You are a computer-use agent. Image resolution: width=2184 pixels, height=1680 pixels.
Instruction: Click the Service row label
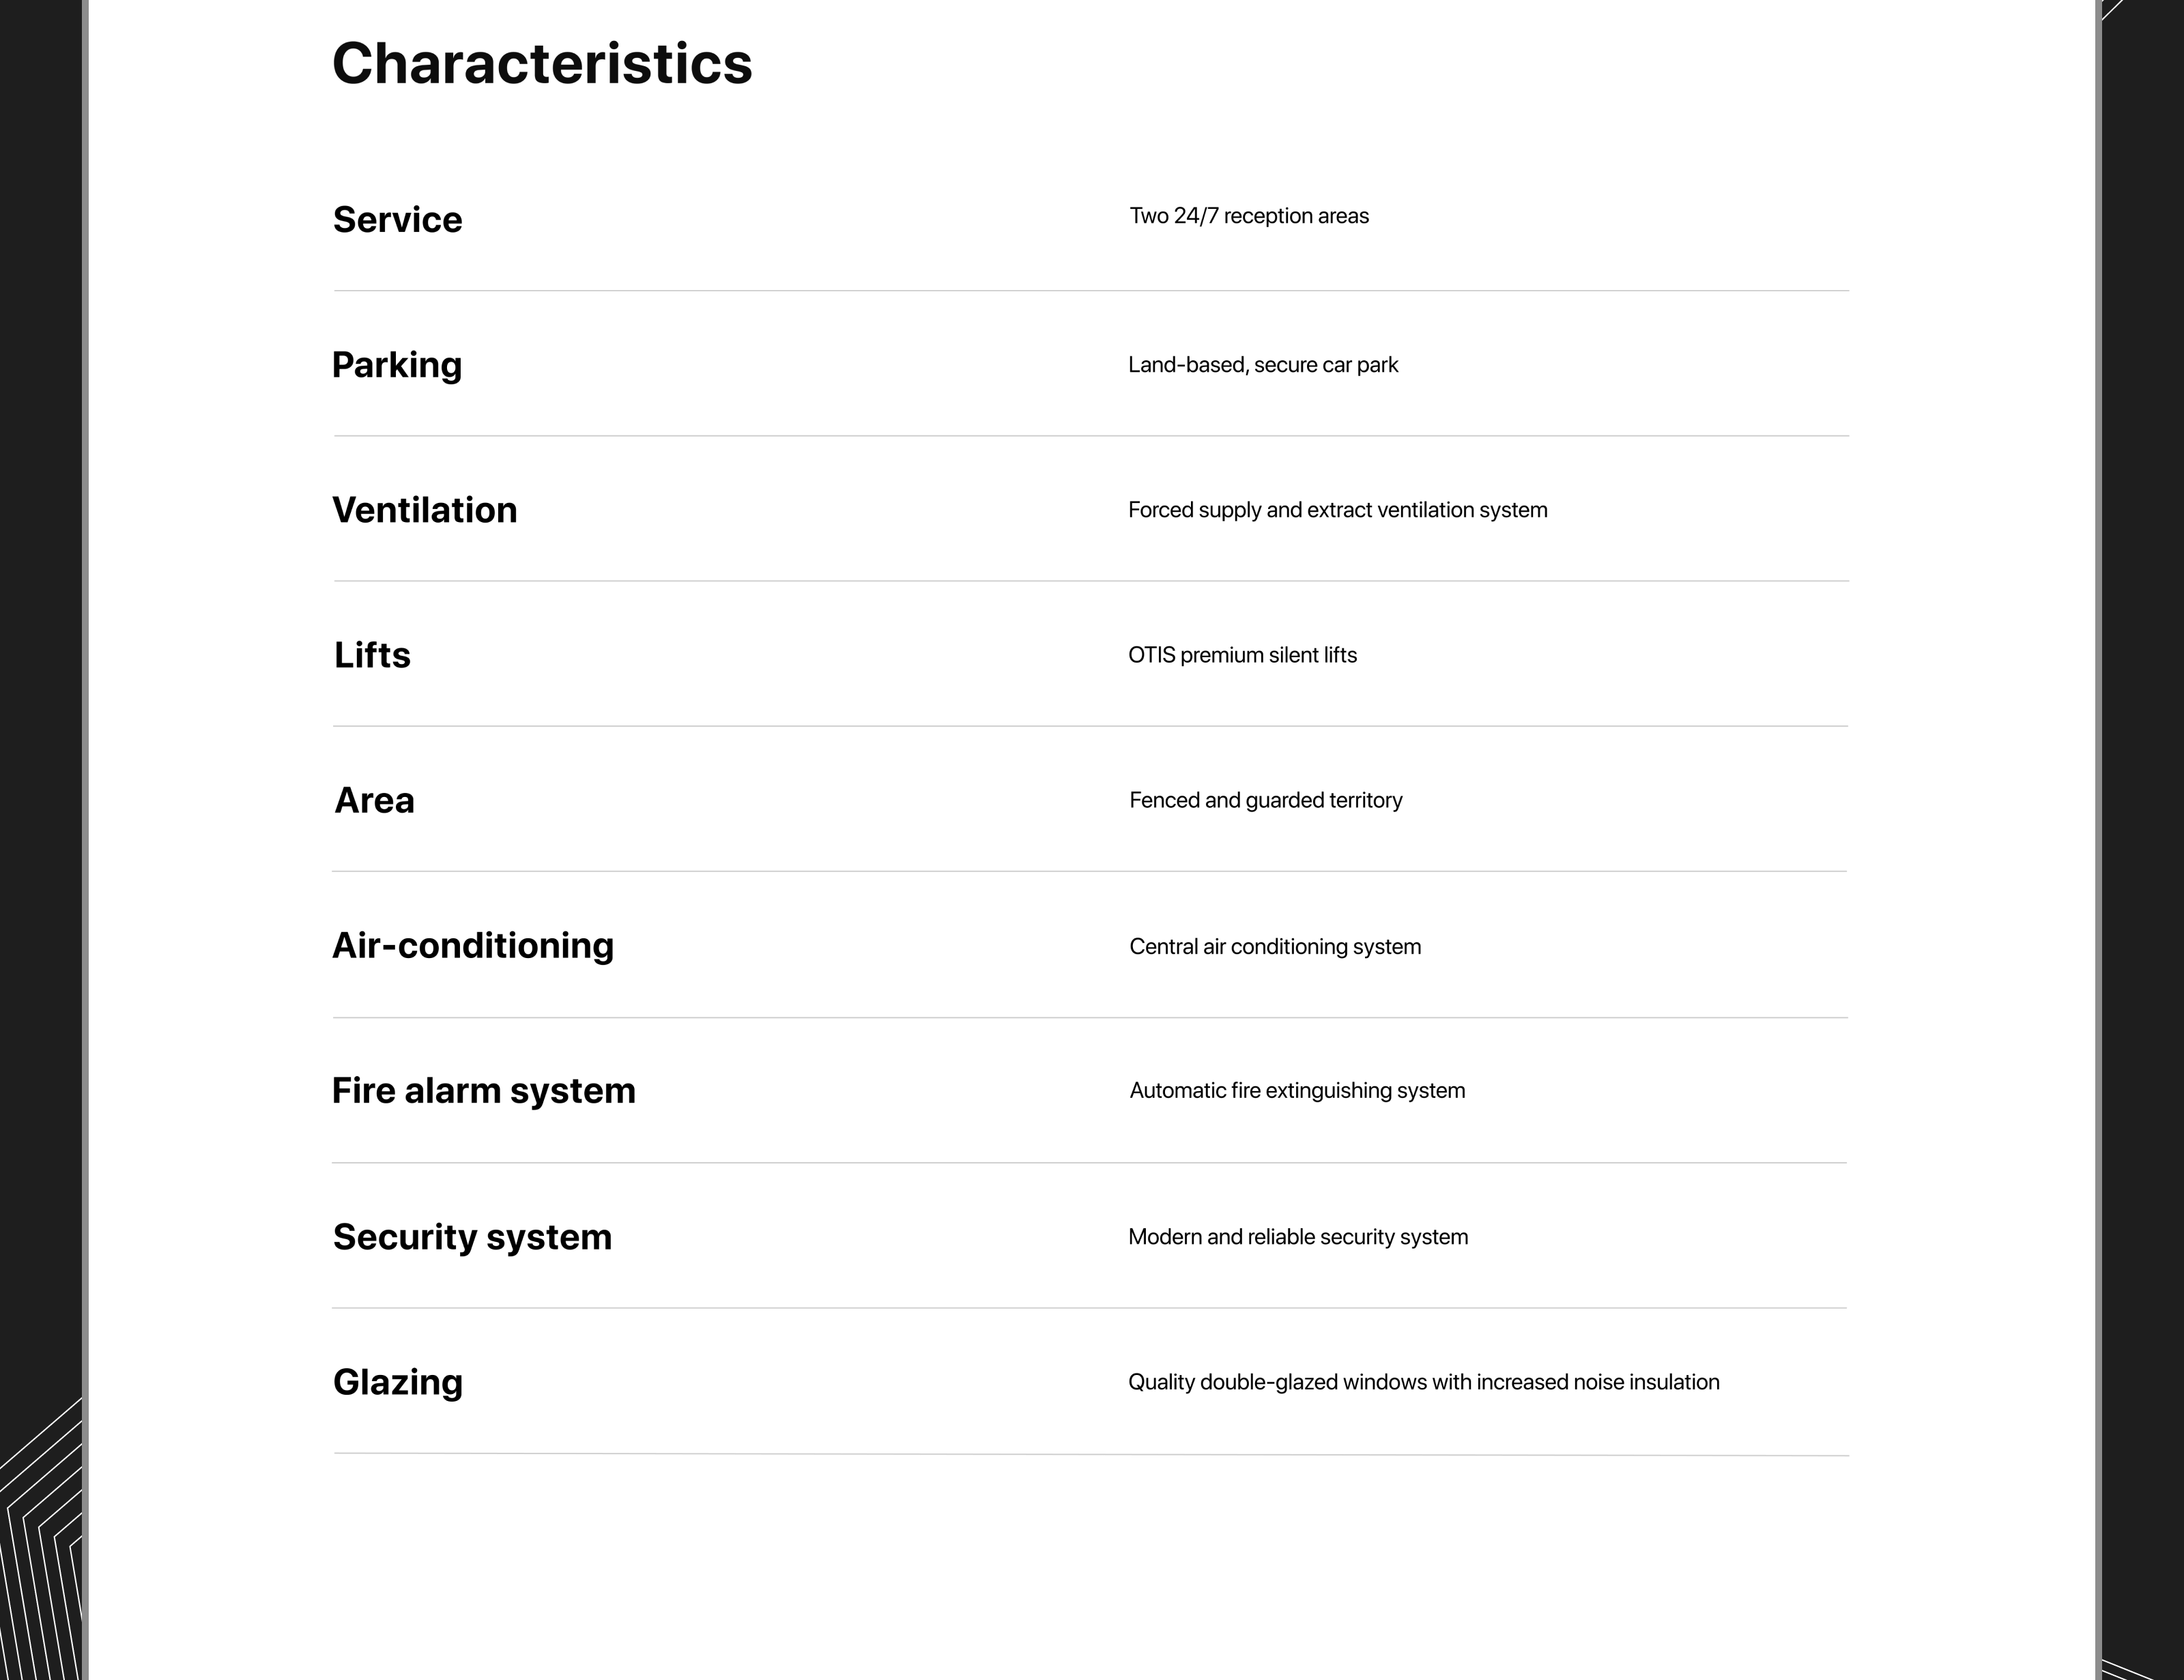click(397, 220)
